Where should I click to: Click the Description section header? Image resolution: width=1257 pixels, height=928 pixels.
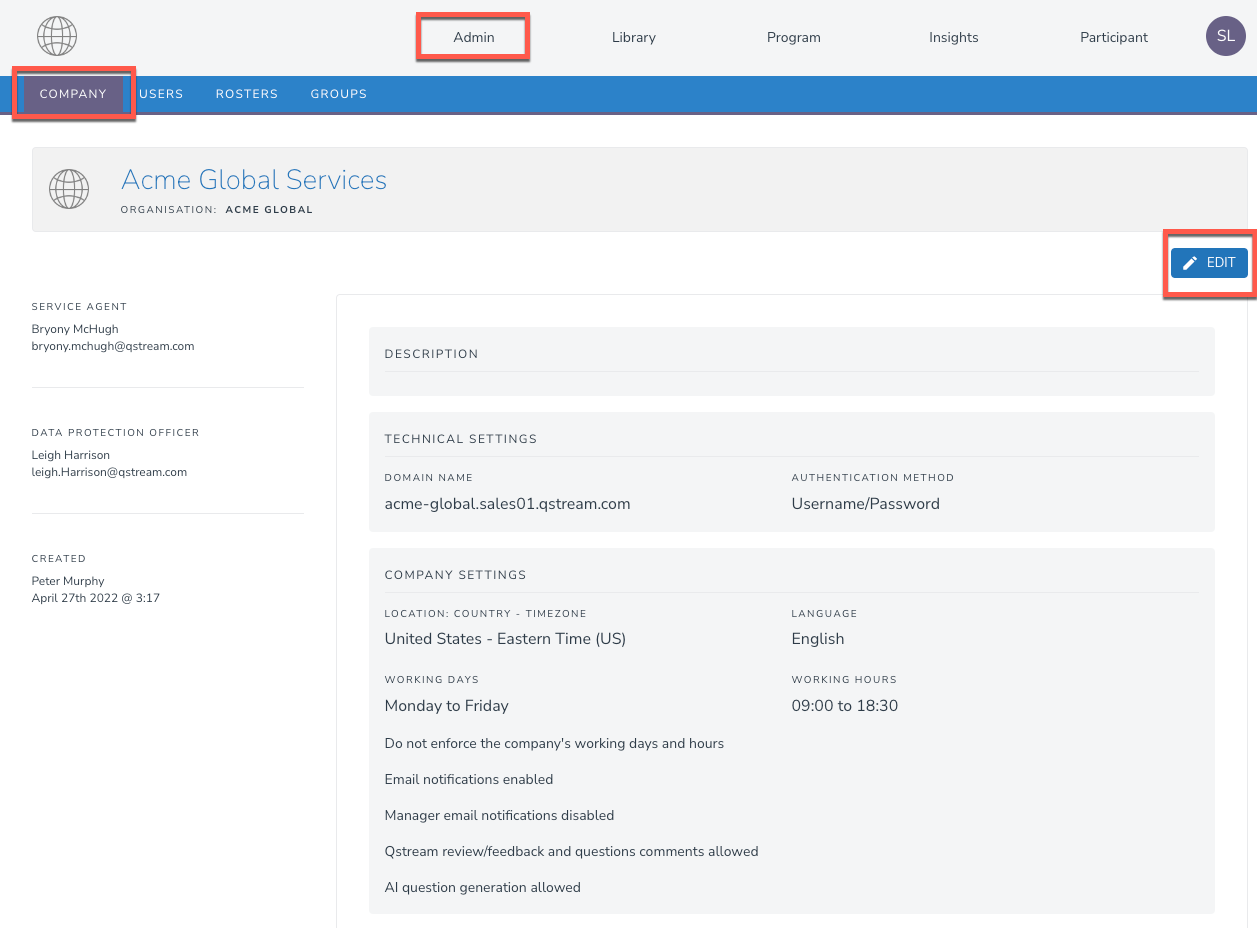(431, 354)
